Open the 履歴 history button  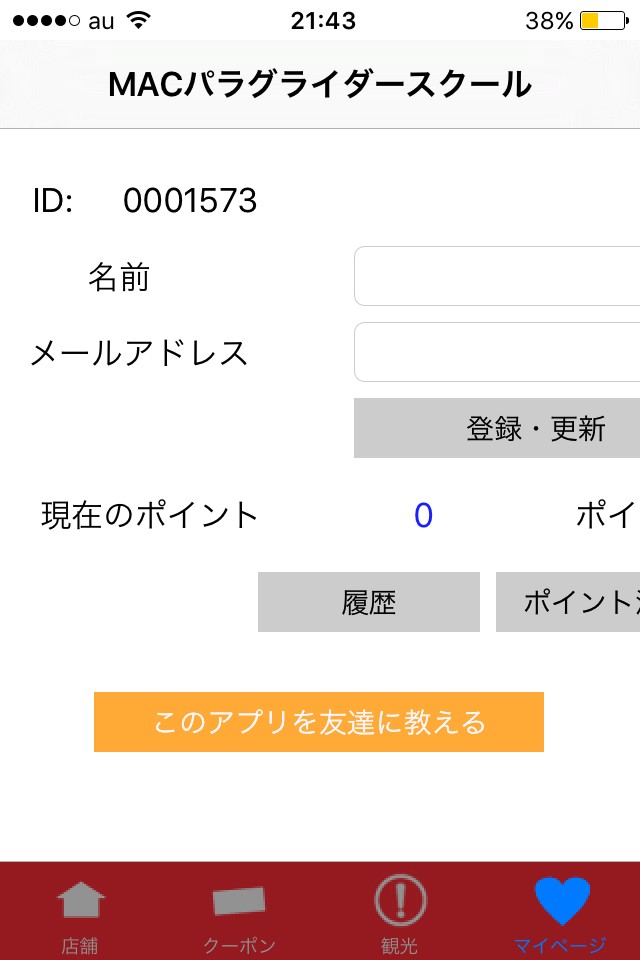coord(369,602)
